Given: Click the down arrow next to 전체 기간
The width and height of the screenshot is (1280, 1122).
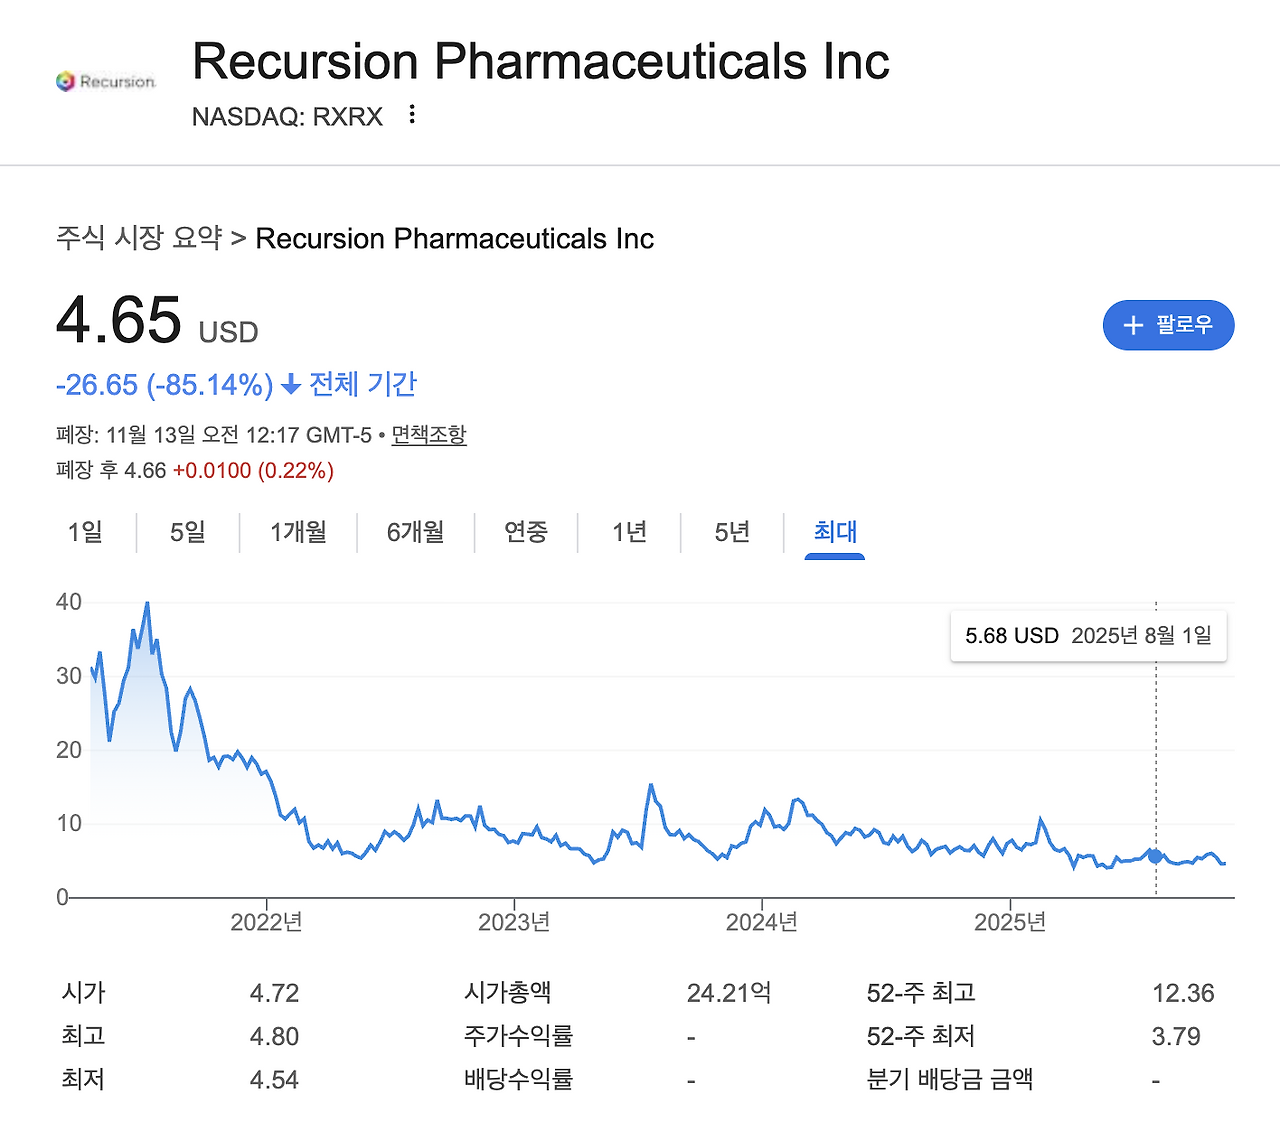Looking at the screenshot, I should (x=291, y=385).
